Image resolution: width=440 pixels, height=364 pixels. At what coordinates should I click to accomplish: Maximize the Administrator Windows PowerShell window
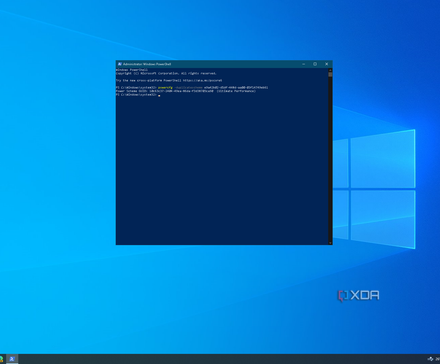(315, 64)
